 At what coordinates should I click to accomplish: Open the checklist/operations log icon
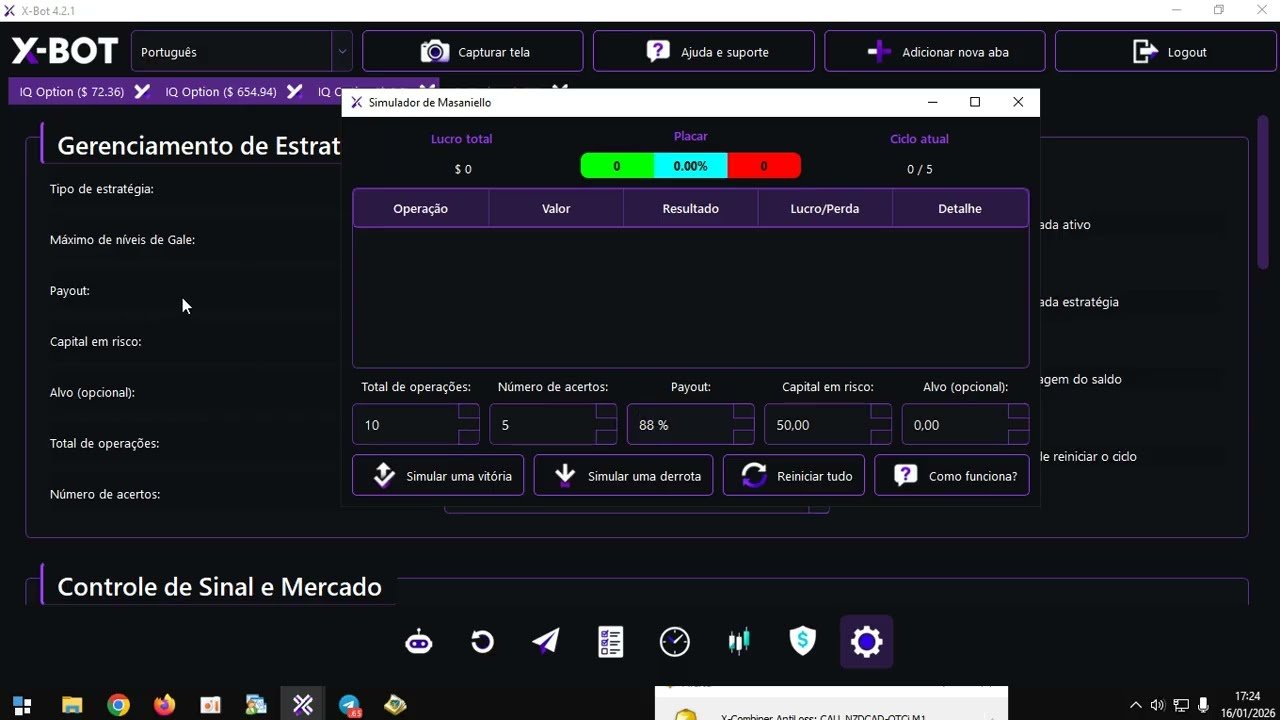tap(610, 641)
